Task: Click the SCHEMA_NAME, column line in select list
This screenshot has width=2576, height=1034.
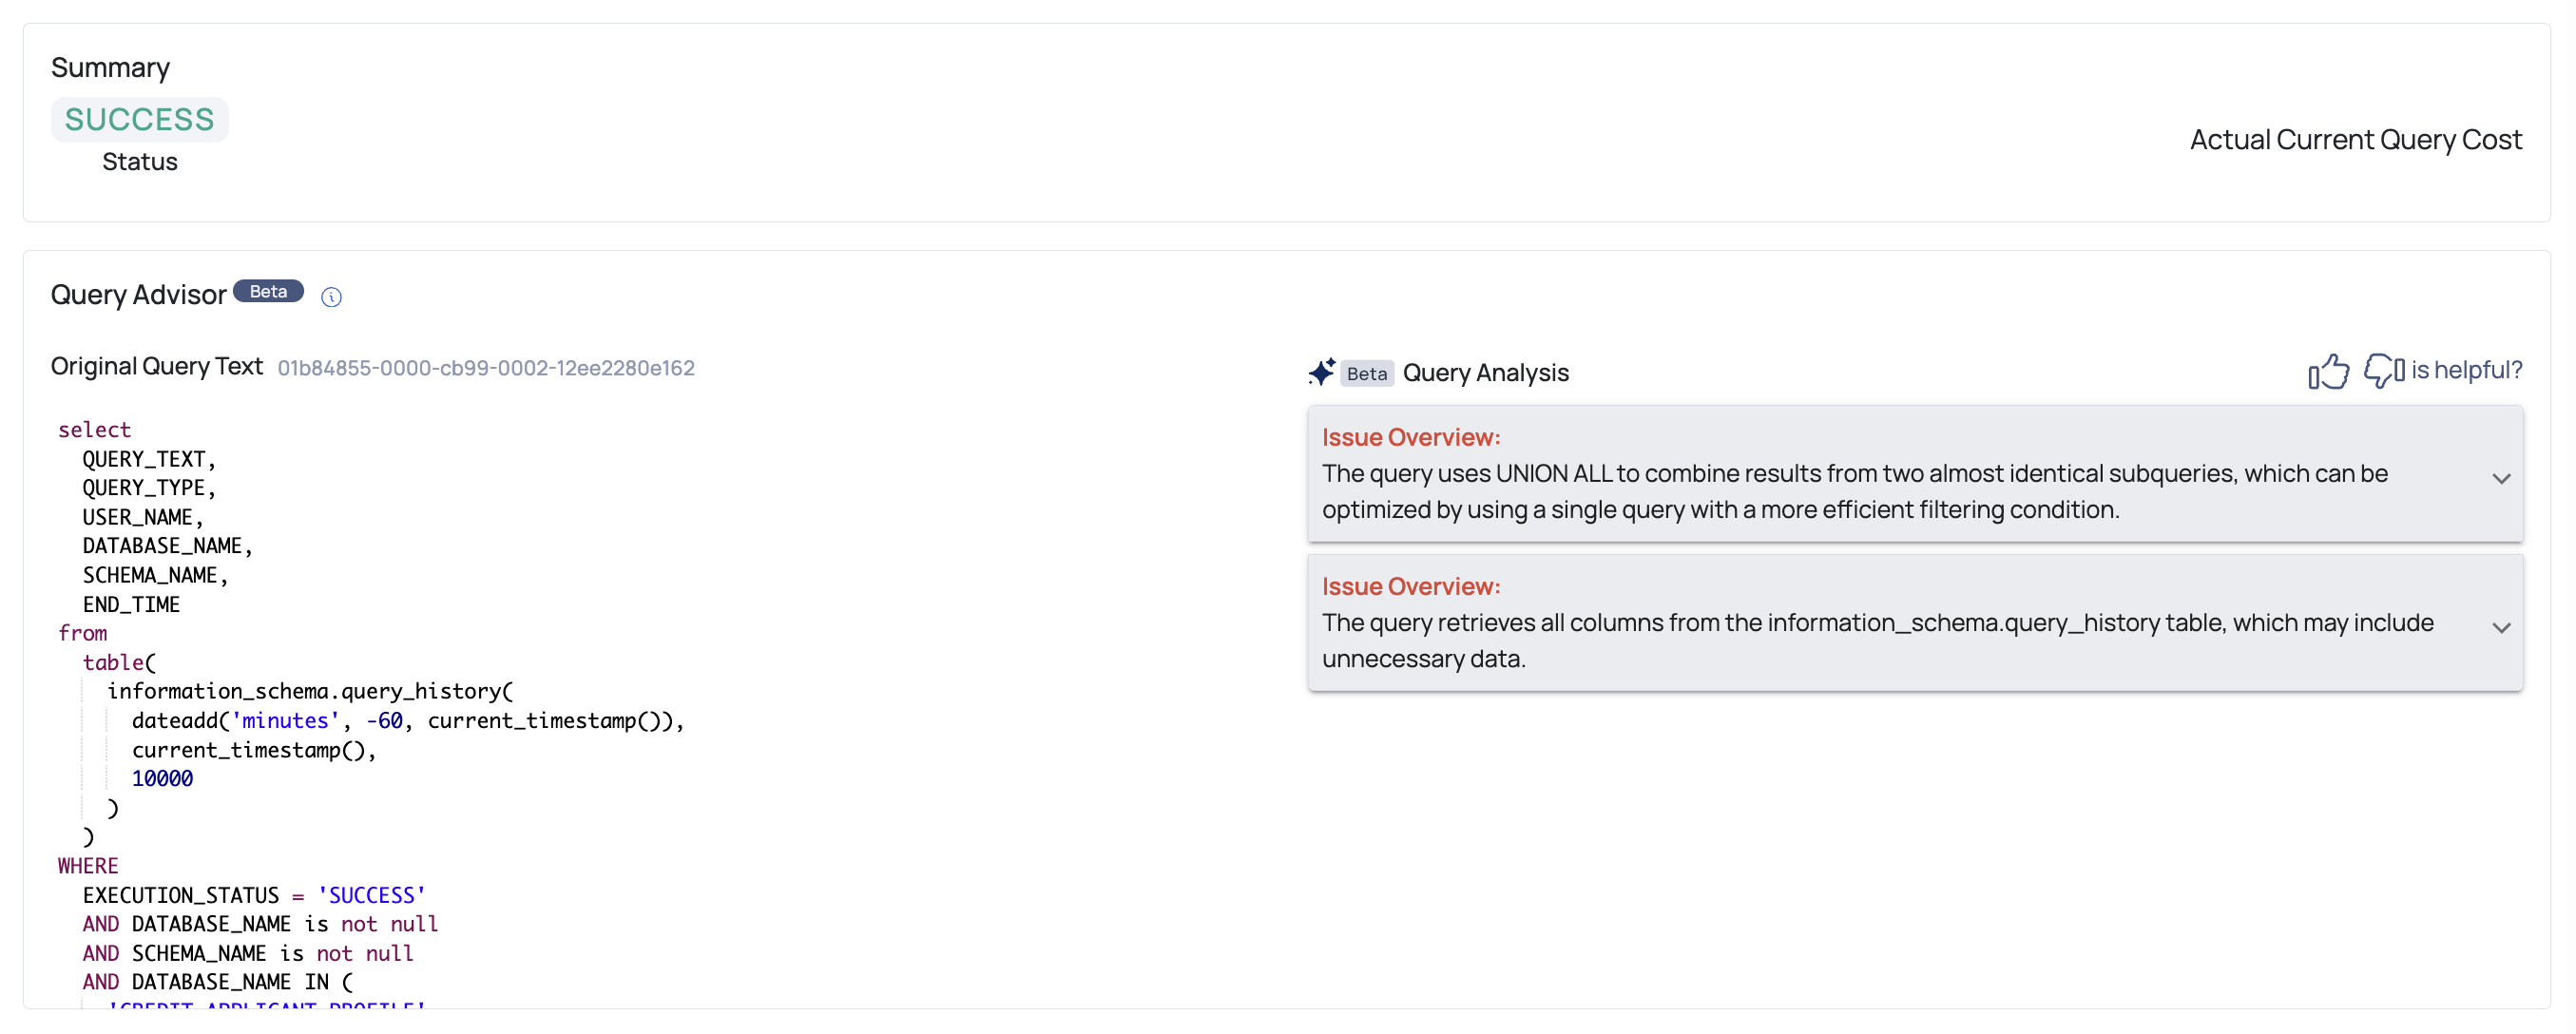Action: point(155,575)
